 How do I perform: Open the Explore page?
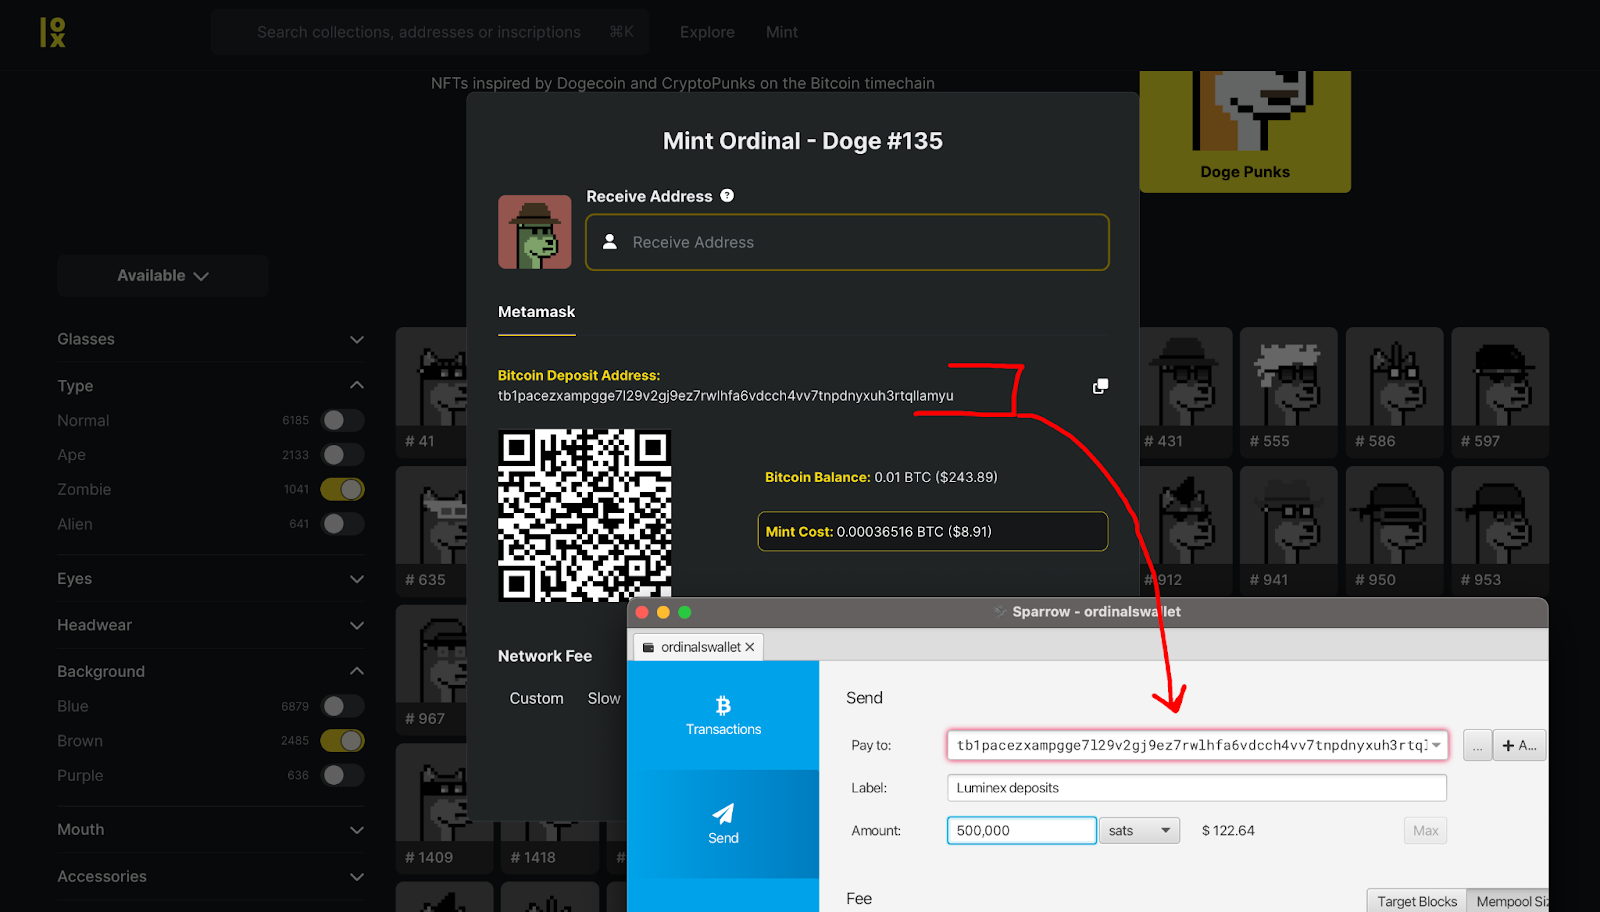tap(707, 32)
